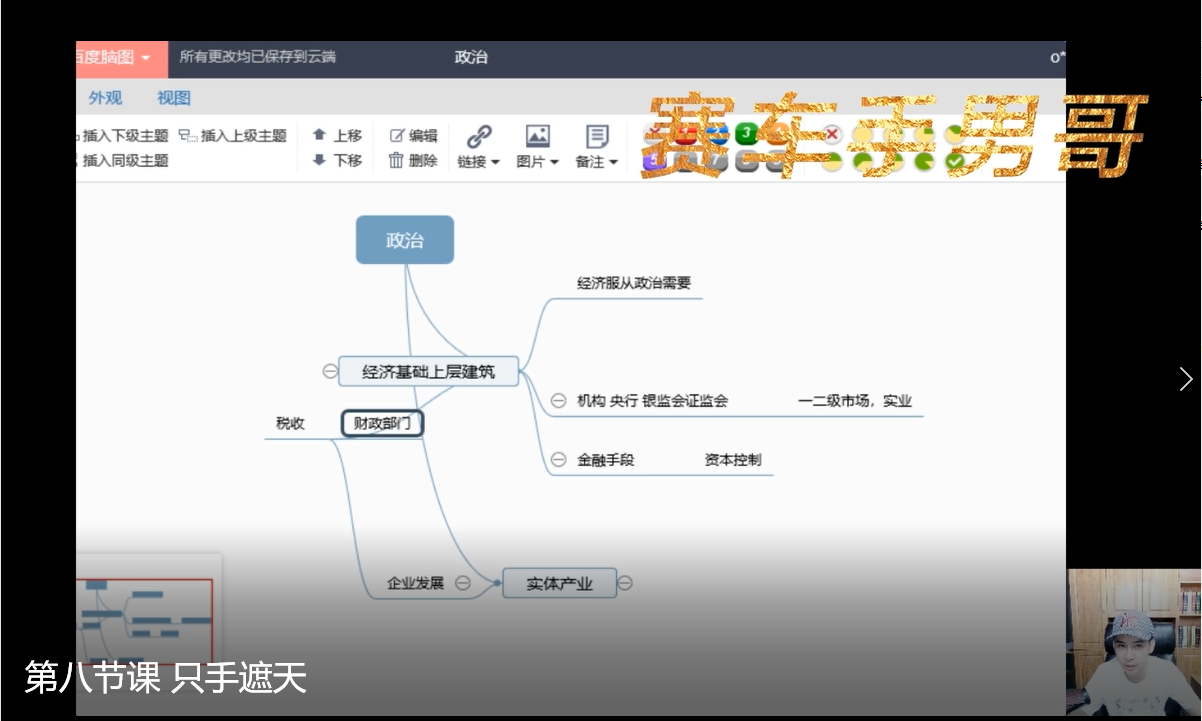This screenshot has width=1202, height=721.
Task: Click the note icon above 备注
Action: 597,136
